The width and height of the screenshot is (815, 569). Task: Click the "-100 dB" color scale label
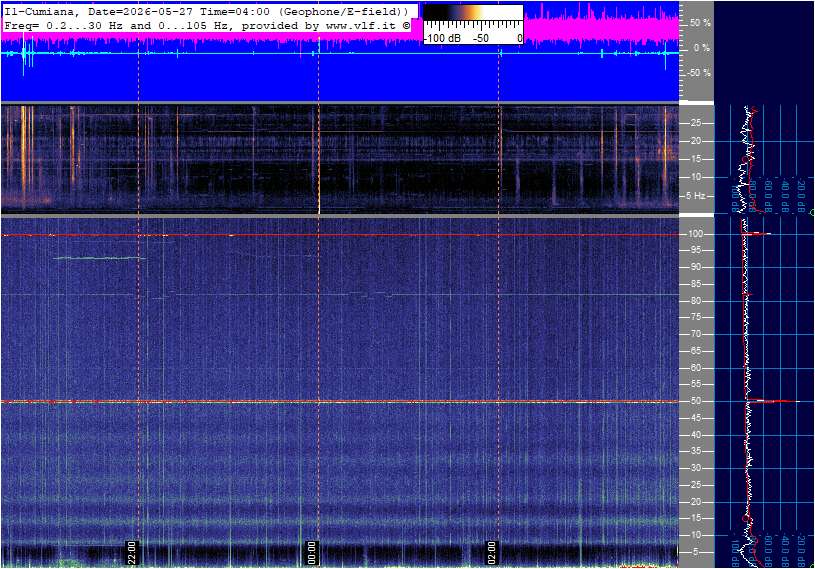443,38
